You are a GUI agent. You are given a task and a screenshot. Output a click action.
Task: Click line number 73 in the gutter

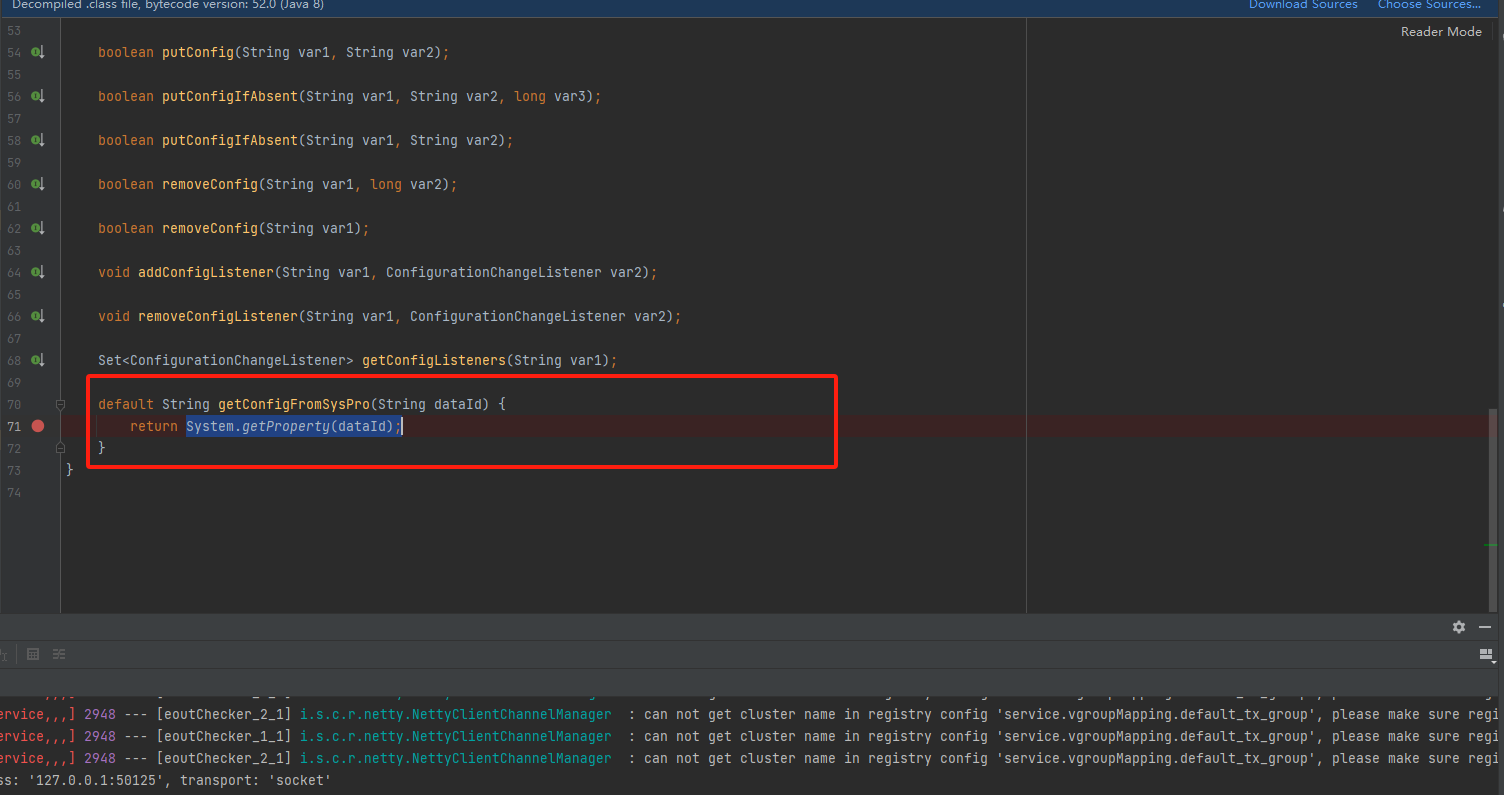pyautogui.click(x=14, y=470)
